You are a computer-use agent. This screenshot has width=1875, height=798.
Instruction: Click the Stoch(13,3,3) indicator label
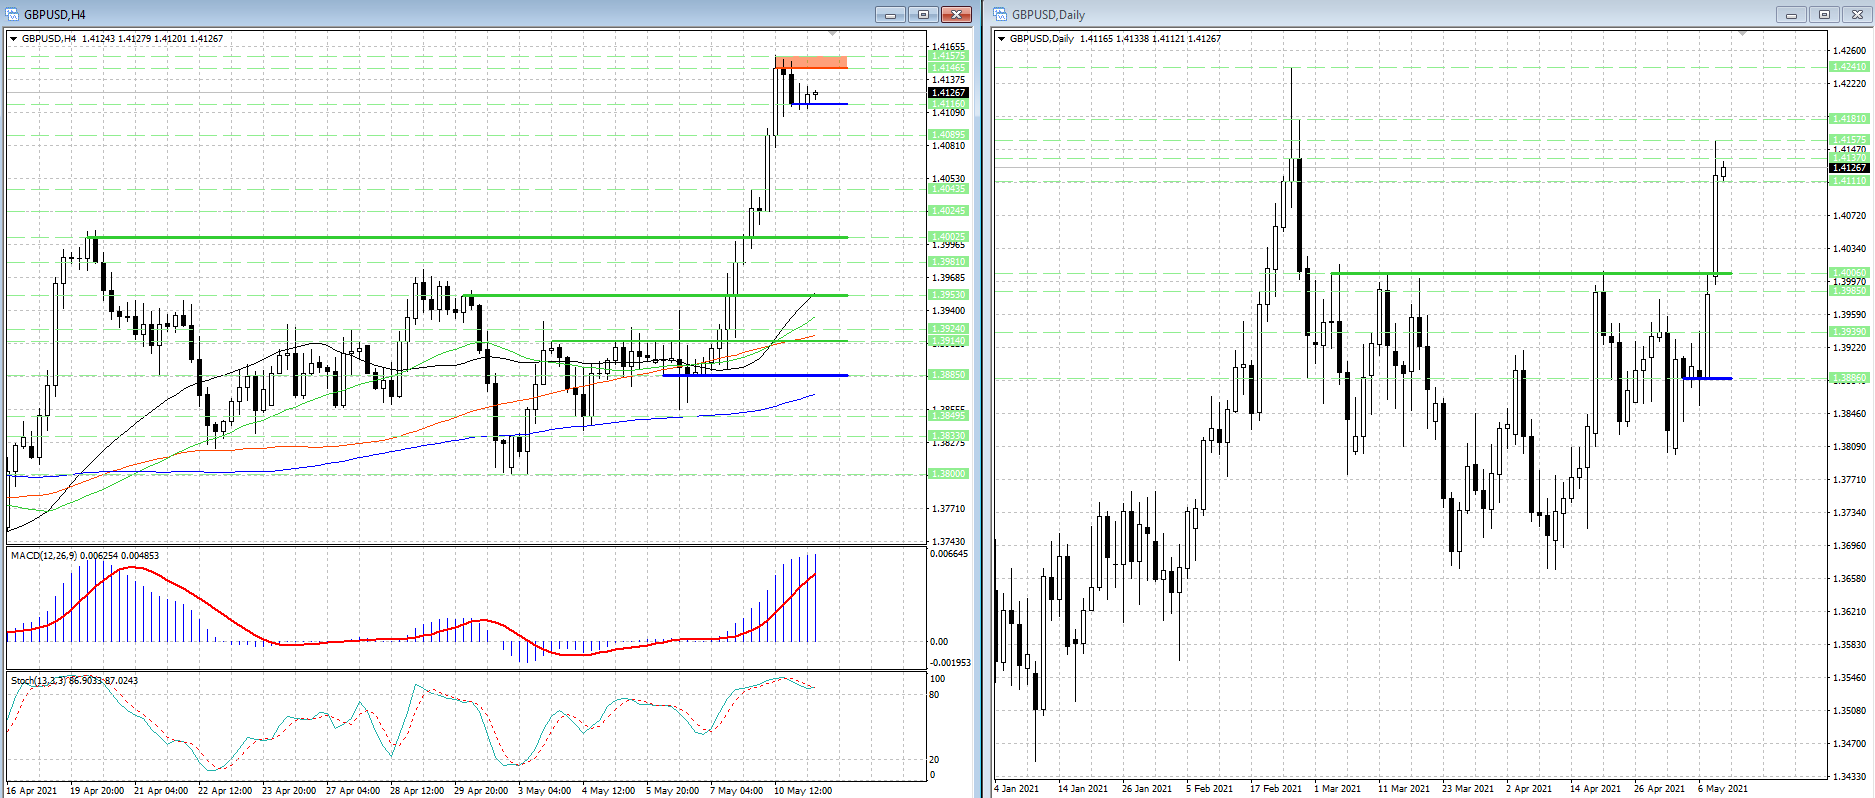[39, 681]
